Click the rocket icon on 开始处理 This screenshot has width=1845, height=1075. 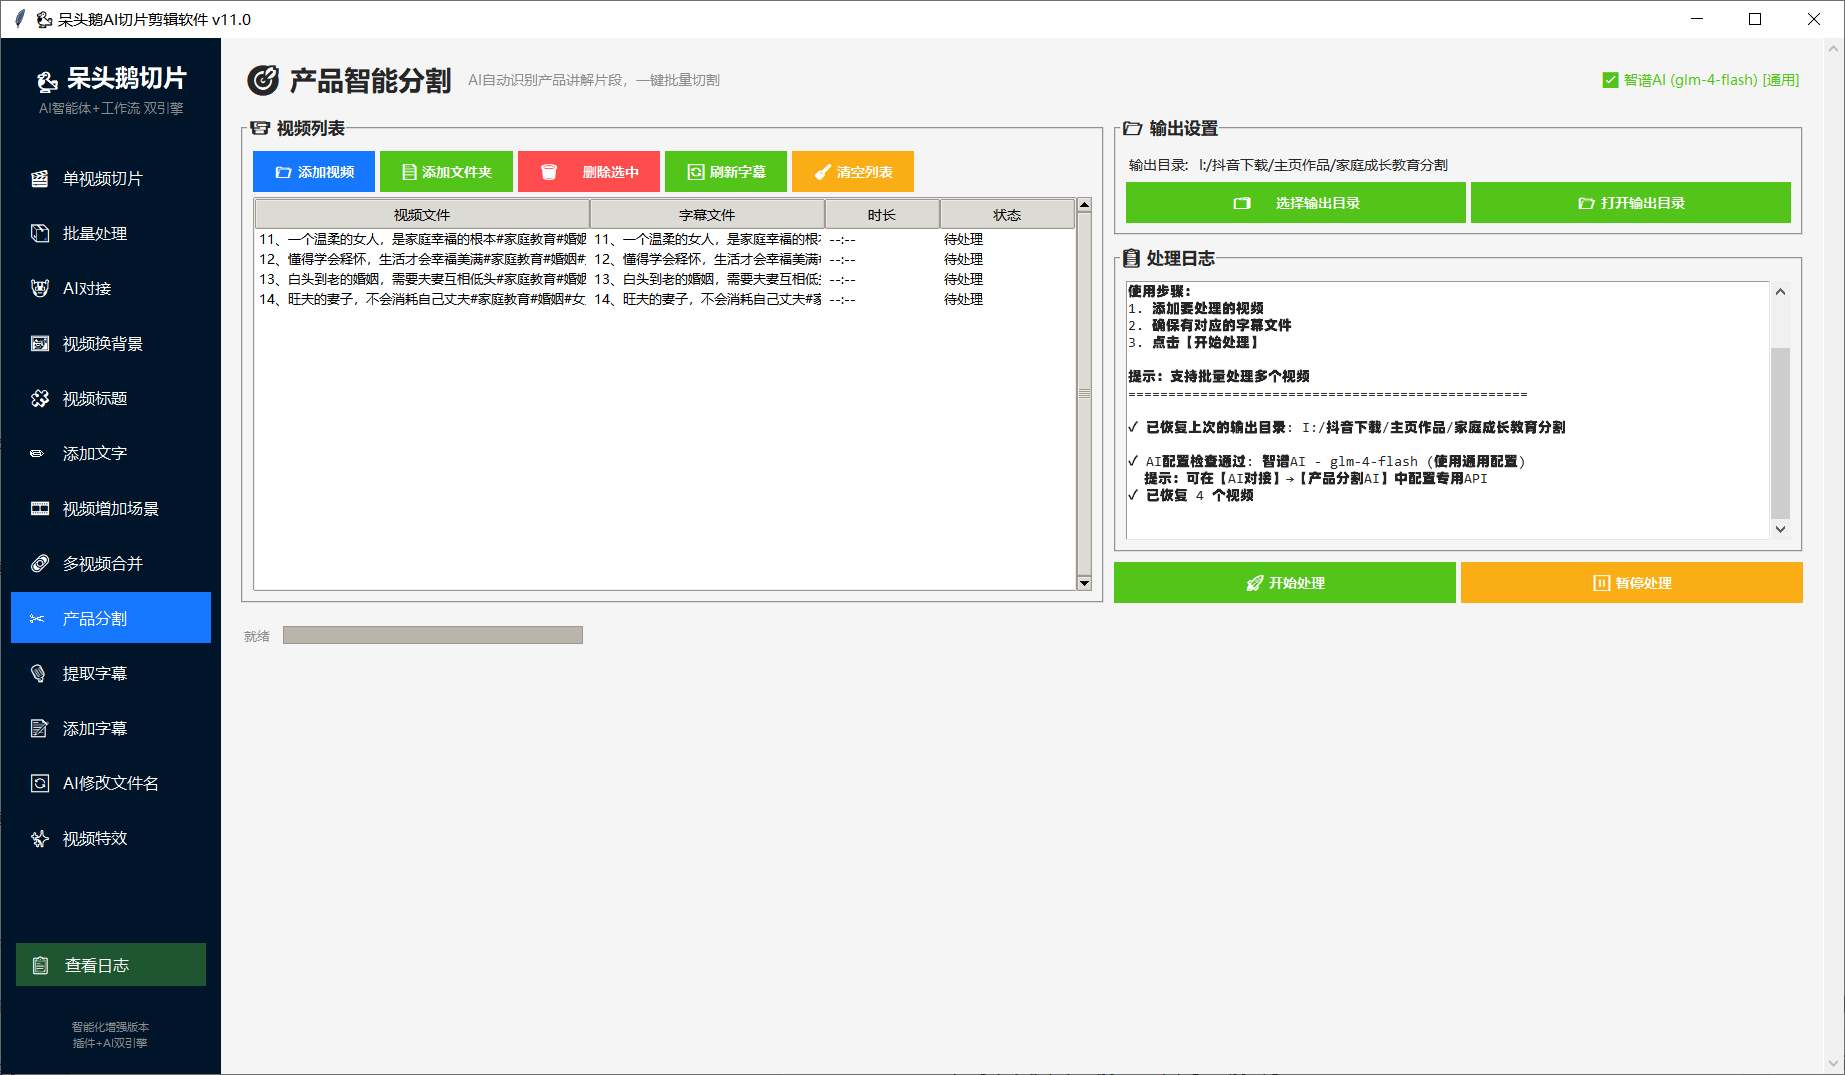coord(1255,583)
